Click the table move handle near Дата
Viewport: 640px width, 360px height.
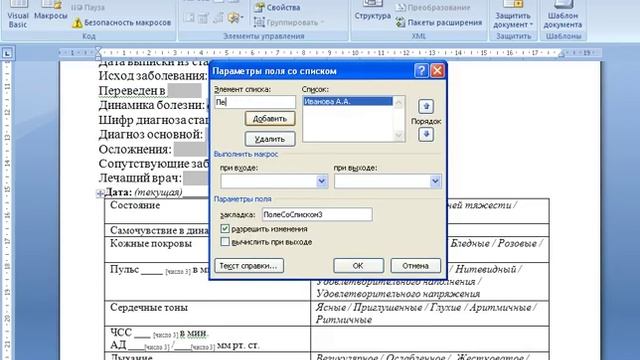100,193
